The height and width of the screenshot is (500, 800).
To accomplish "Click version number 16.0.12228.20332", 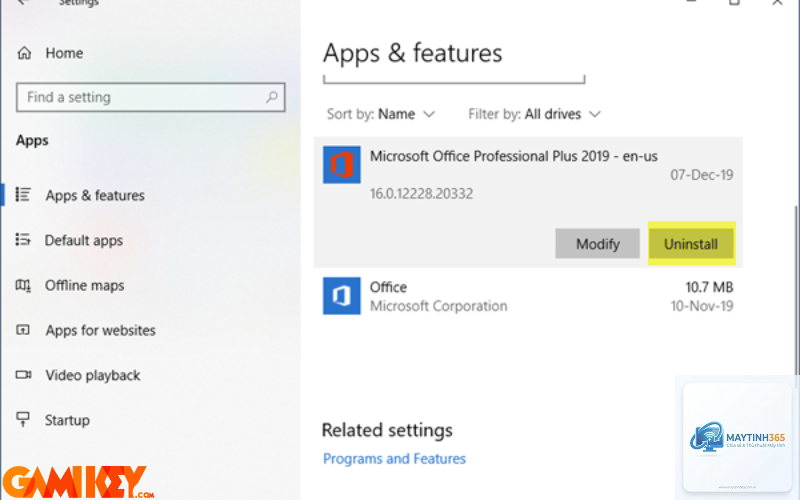I will (x=421, y=193).
